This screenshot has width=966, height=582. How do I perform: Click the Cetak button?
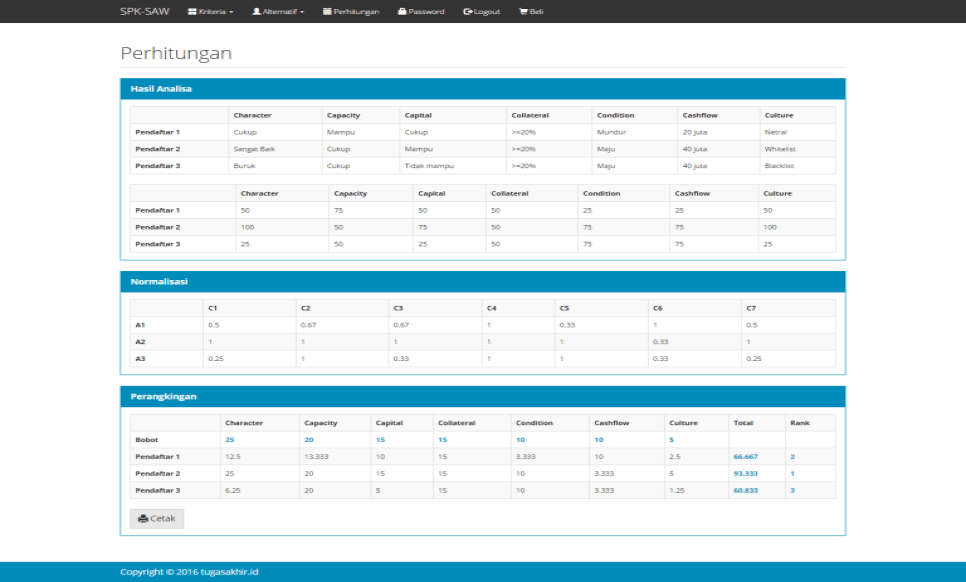pyautogui.click(x=155, y=518)
